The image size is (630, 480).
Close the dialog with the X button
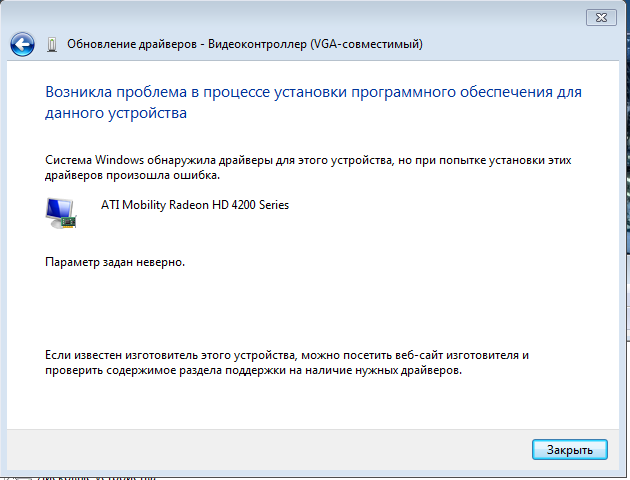click(601, 18)
